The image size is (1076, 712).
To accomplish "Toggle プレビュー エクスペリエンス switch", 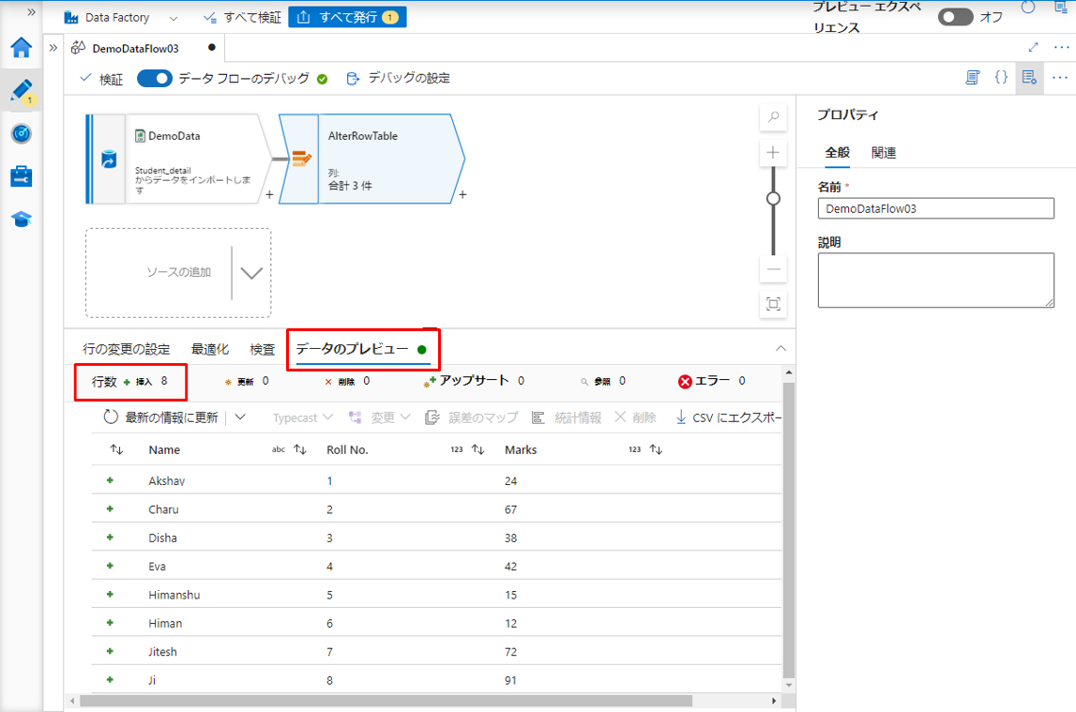I will [955, 16].
